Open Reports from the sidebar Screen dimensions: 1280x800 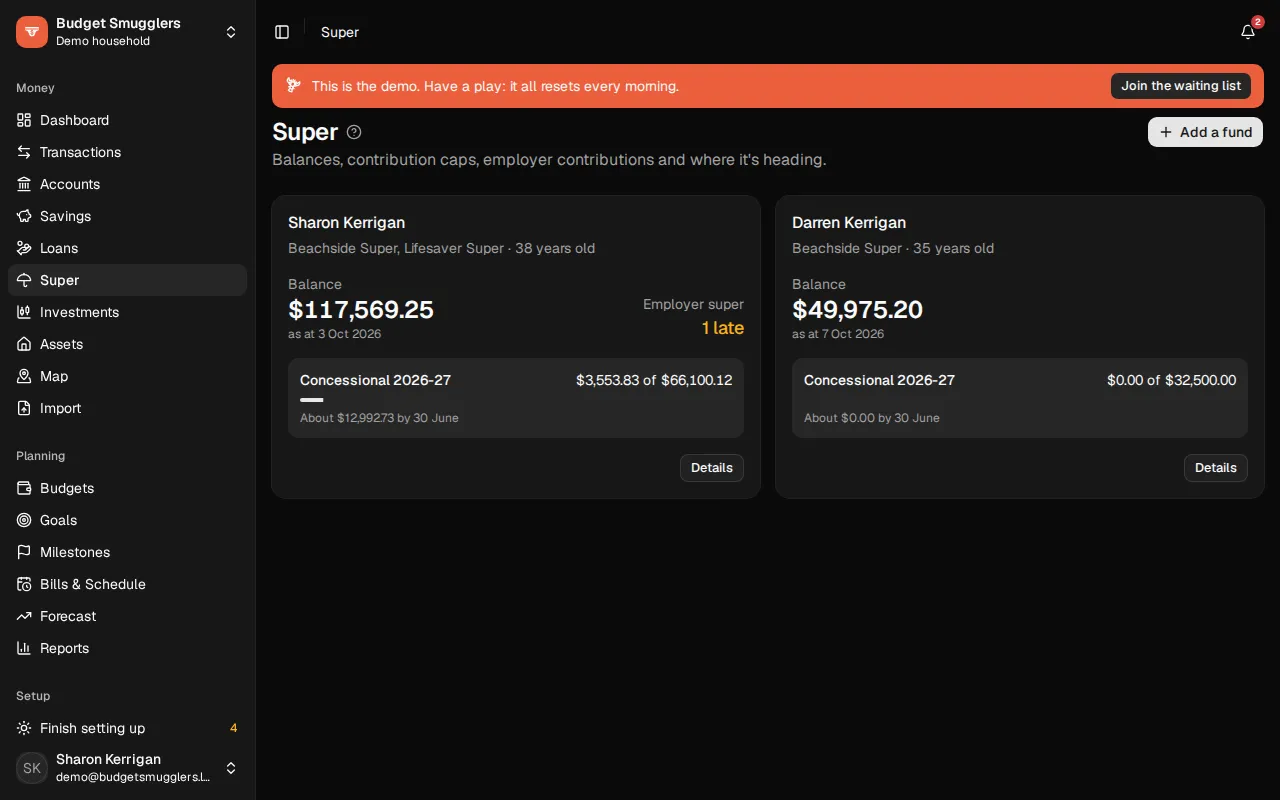tap(127, 648)
